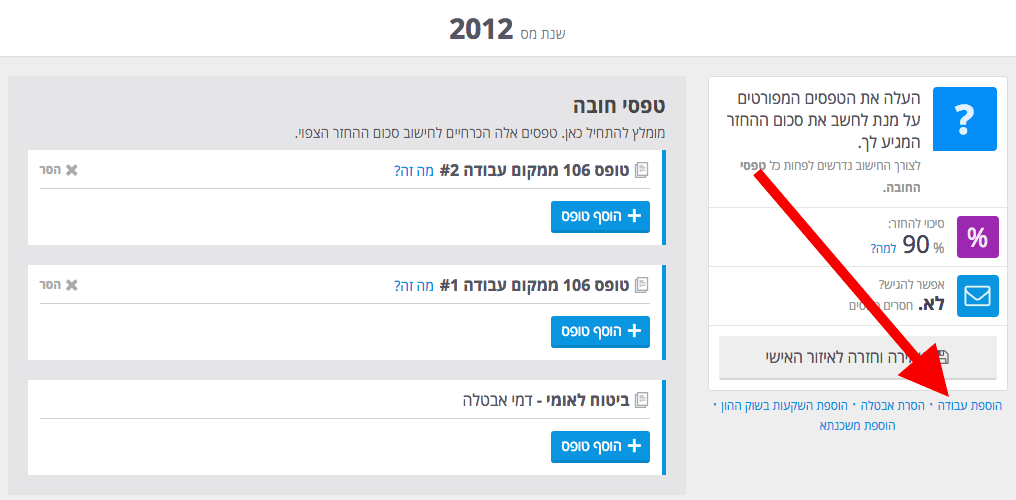Click the טפסי חובה section heading

(x=619, y=107)
